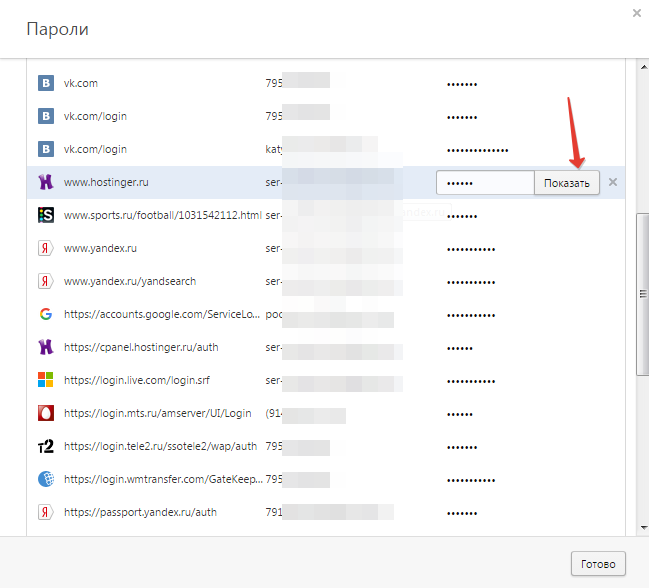Click password dots in the accounts.google.com row
The height and width of the screenshot is (588, 649).
click(x=471, y=315)
